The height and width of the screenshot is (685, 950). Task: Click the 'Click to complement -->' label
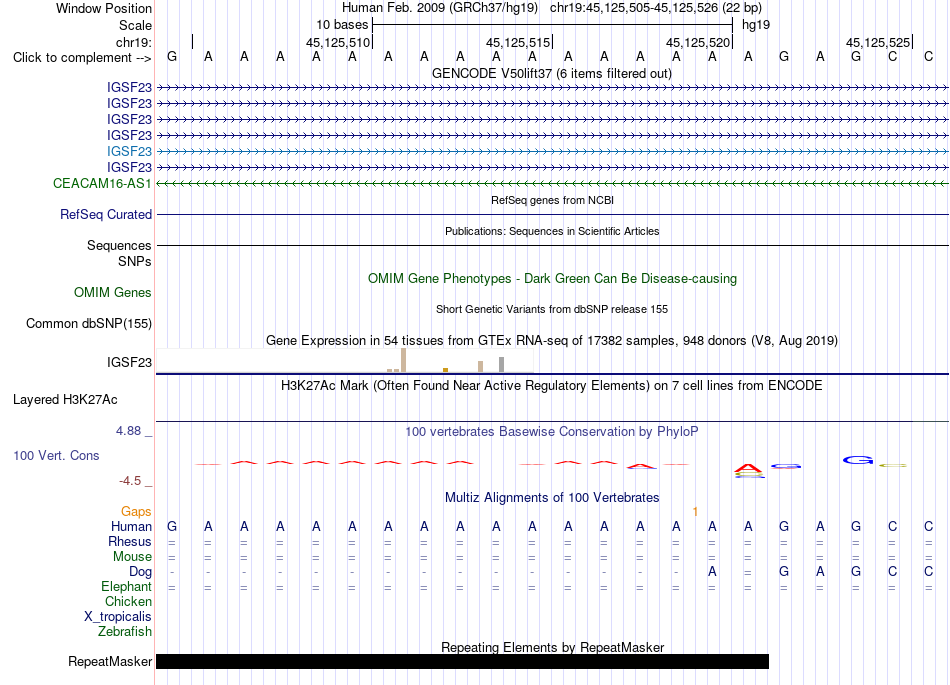pos(82,58)
